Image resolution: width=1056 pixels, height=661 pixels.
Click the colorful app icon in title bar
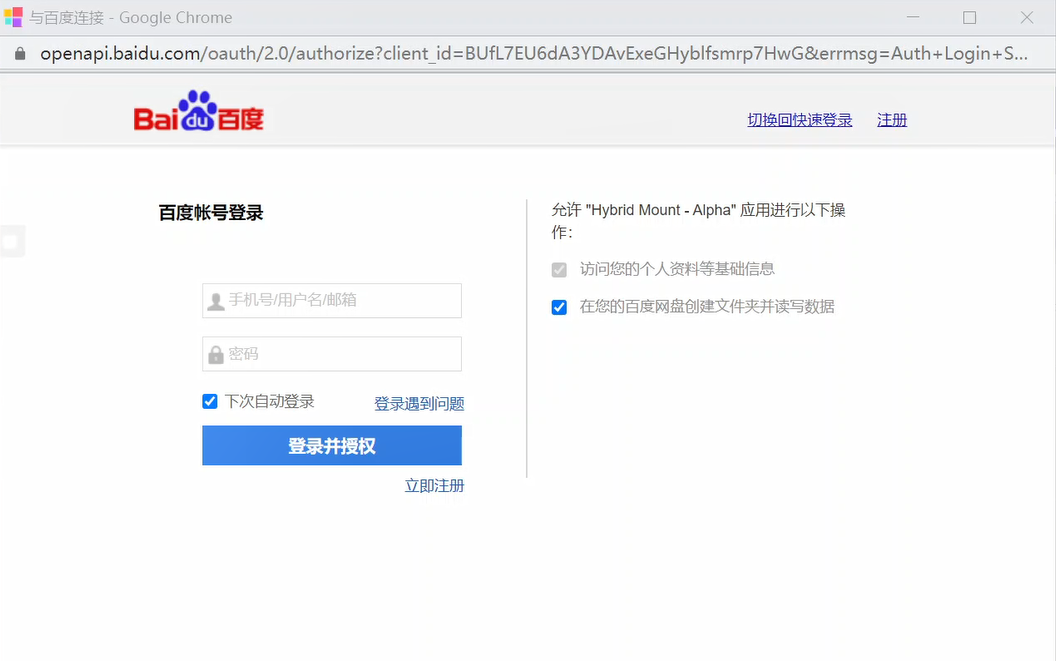pos(13,17)
